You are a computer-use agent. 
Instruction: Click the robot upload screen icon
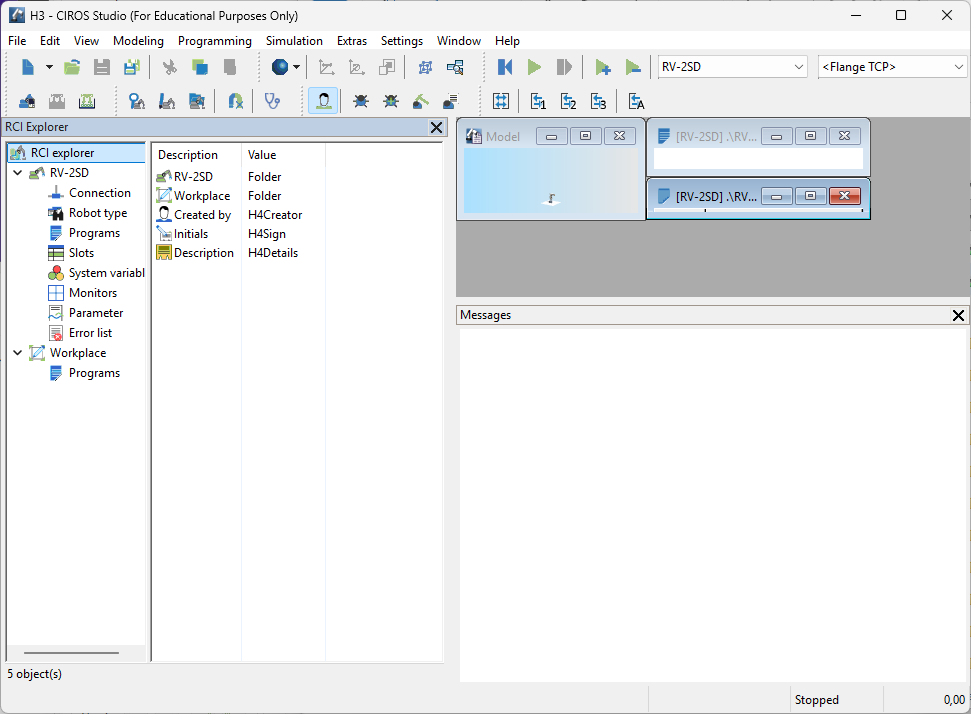pos(196,101)
